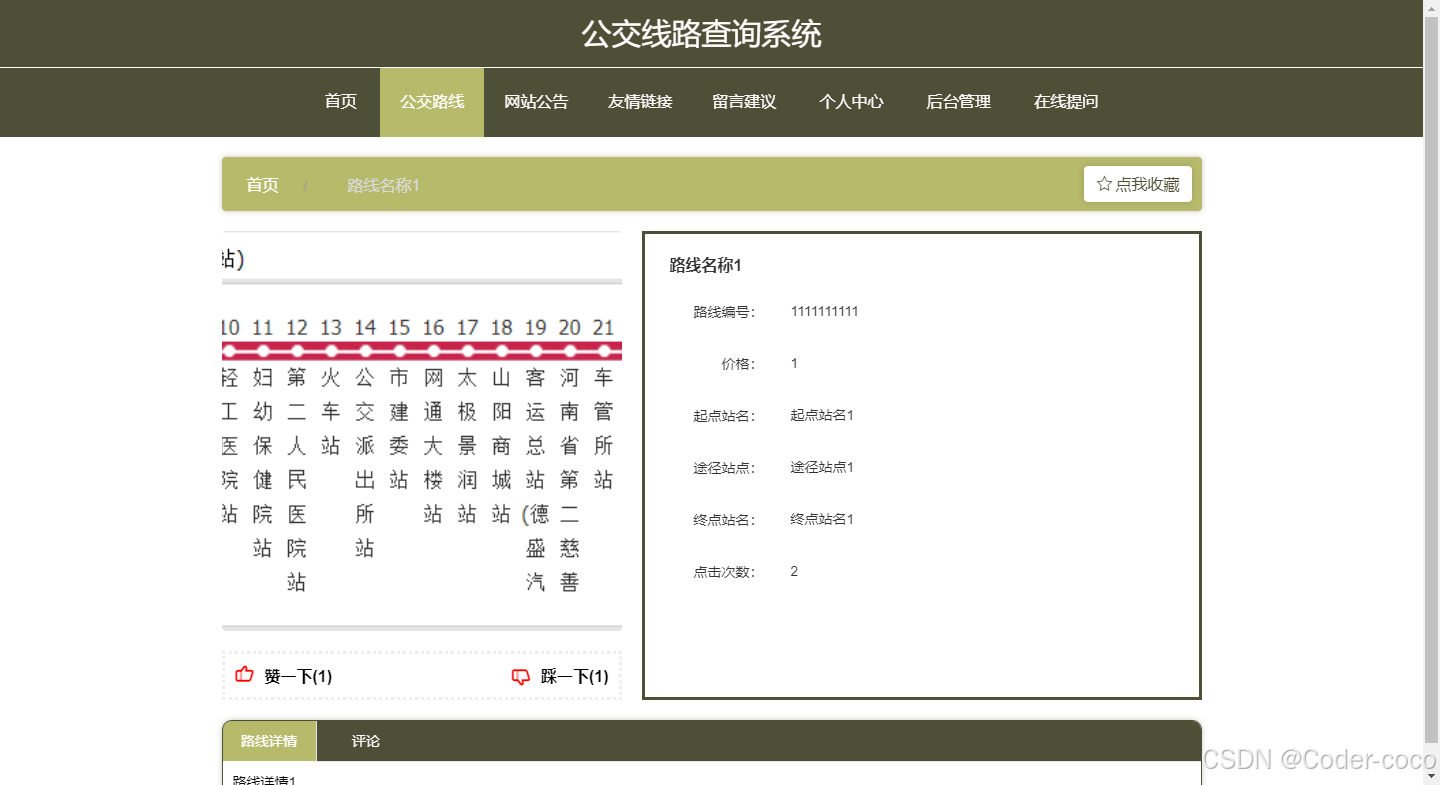The height and width of the screenshot is (785, 1440).
Task: Click 路线名称1 in the breadcrumb
Action: coord(383,186)
